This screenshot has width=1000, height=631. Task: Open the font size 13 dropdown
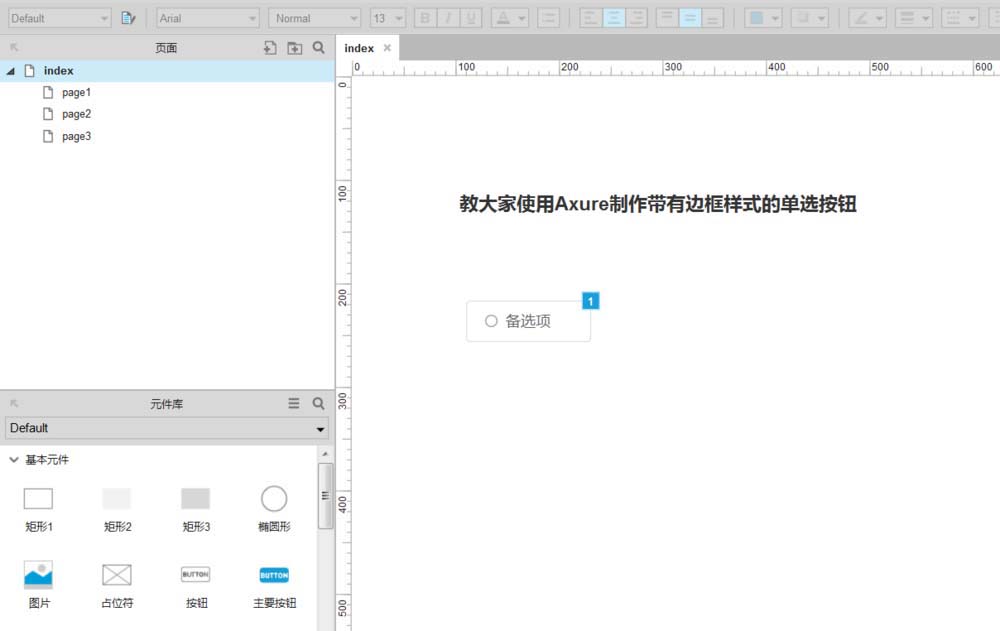388,19
